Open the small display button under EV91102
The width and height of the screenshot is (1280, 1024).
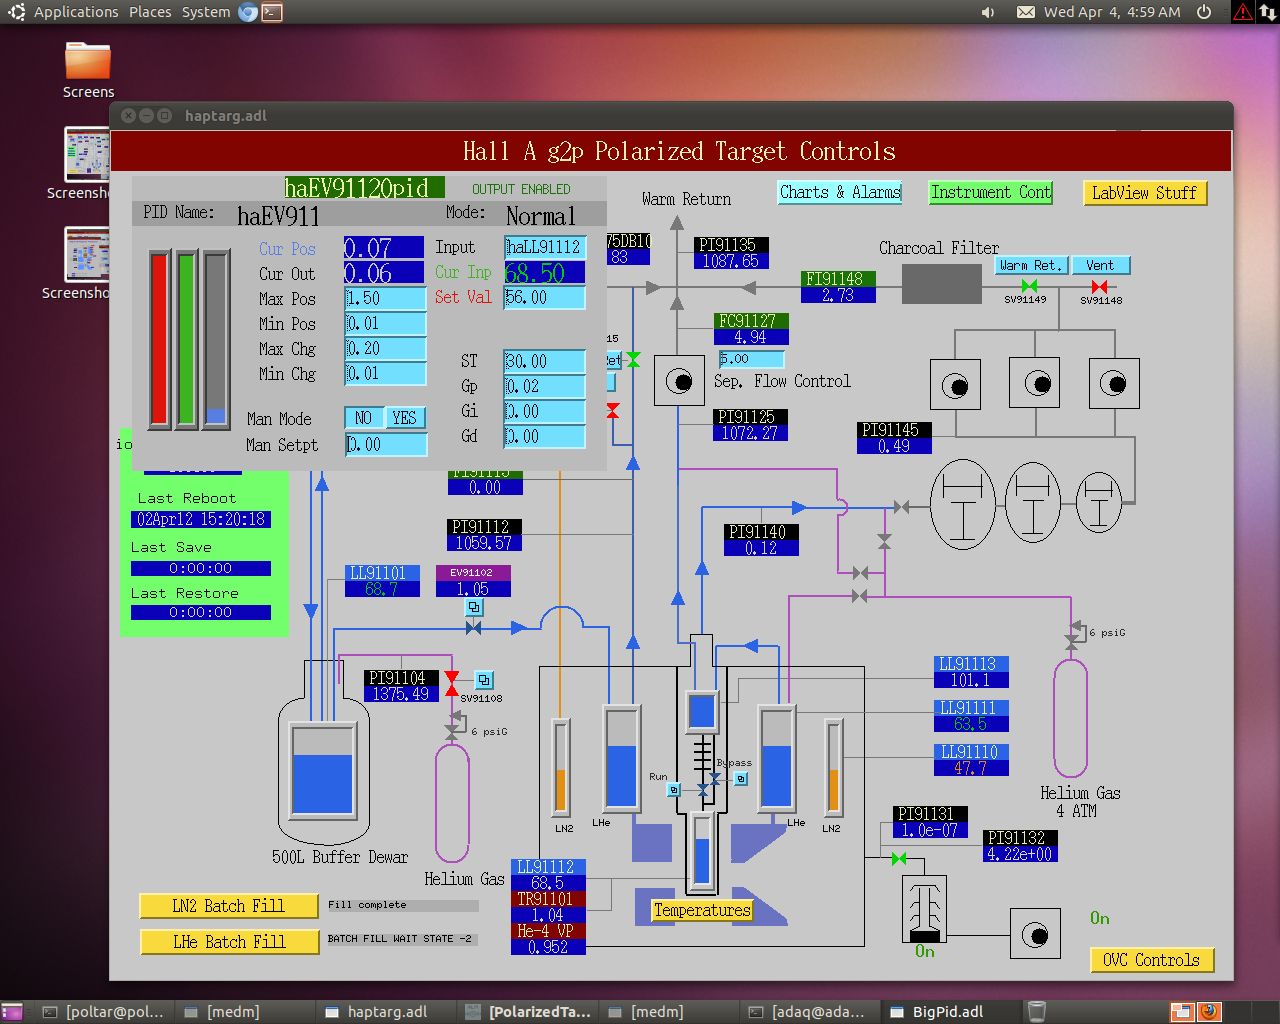point(474,607)
